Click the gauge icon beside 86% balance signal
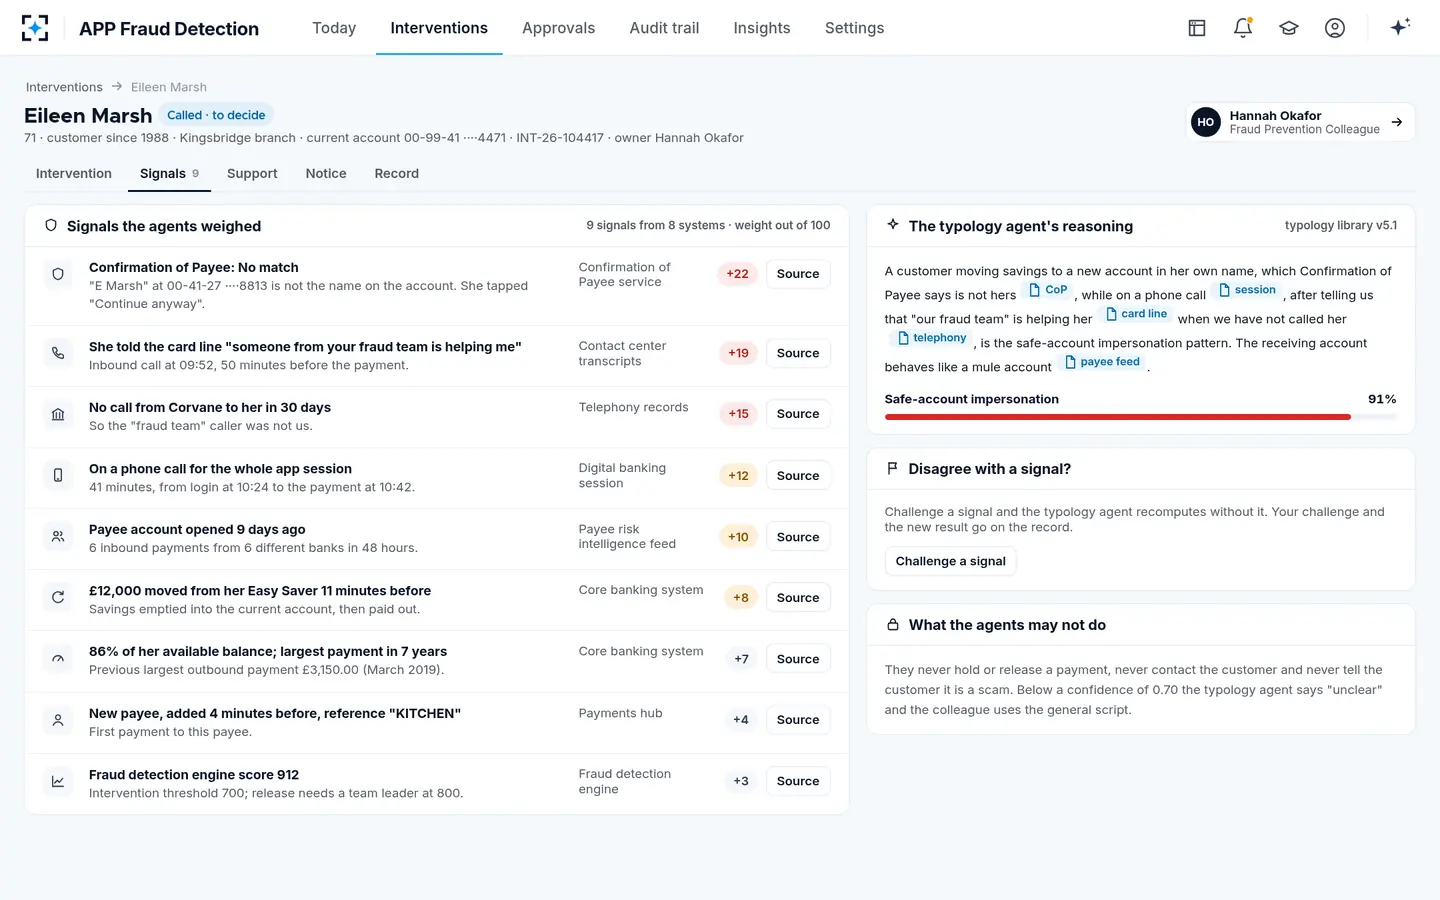The image size is (1440, 900). pyautogui.click(x=58, y=658)
